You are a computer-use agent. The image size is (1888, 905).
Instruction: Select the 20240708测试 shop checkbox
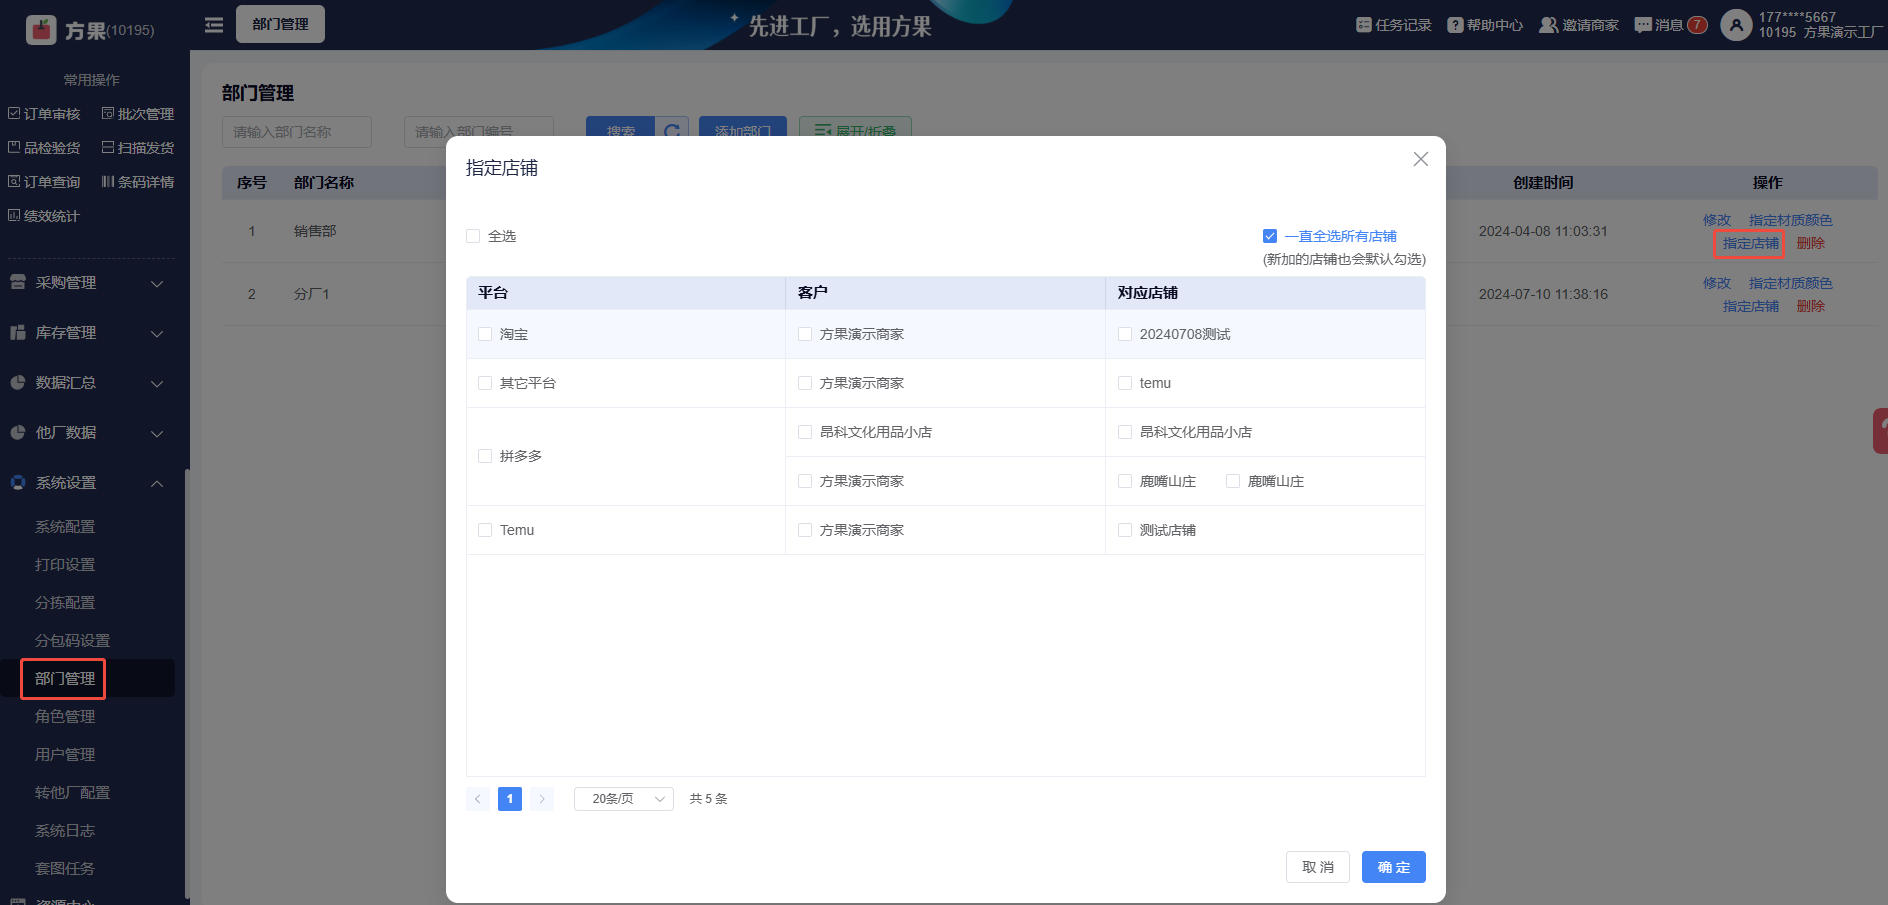pyautogui.click(x=1125, y=334)
